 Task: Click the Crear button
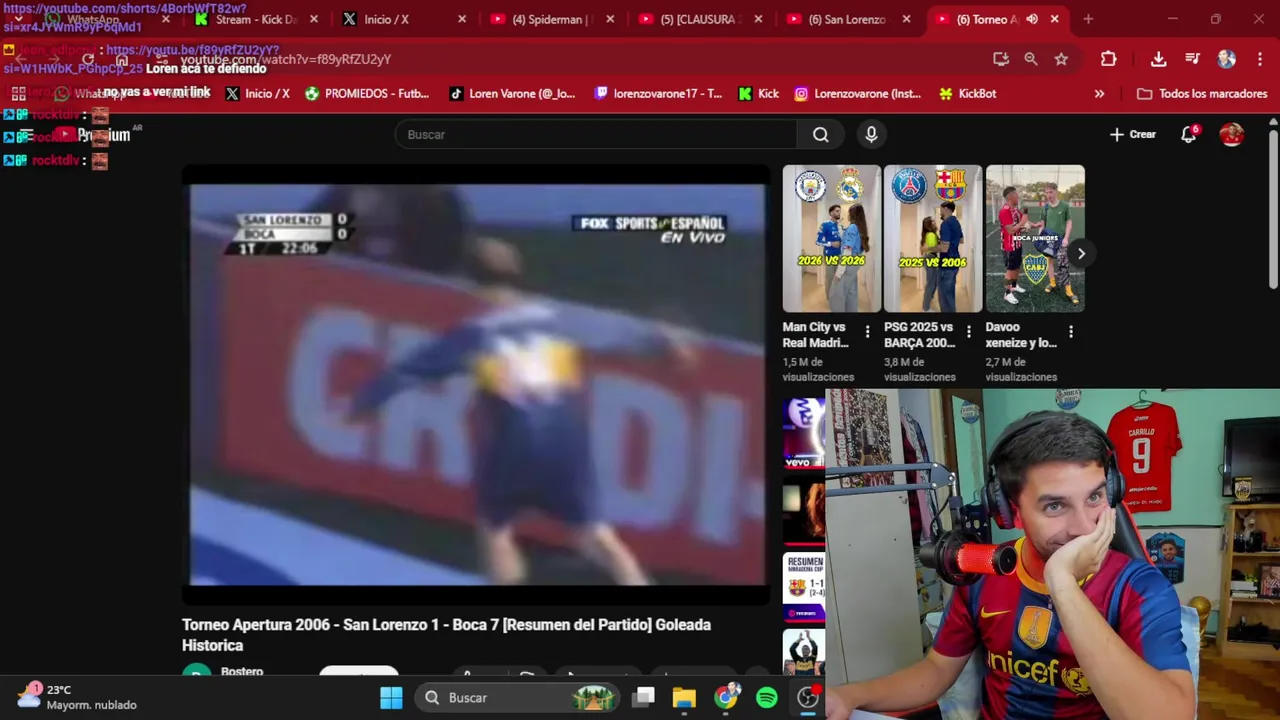tap(1132, 134)
